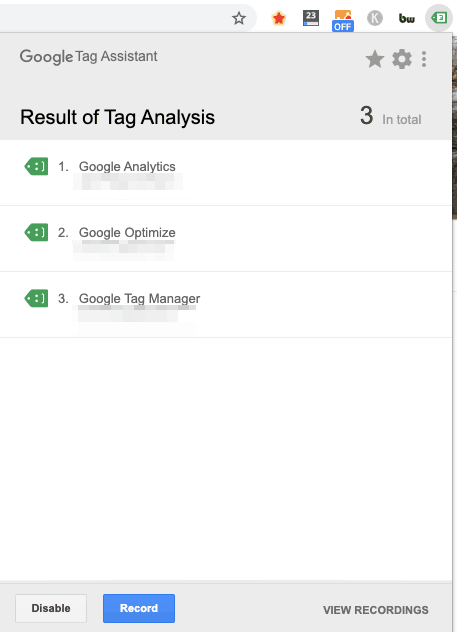
Task: Click the Tag Assistant extension icon
Action: point(439,18)
